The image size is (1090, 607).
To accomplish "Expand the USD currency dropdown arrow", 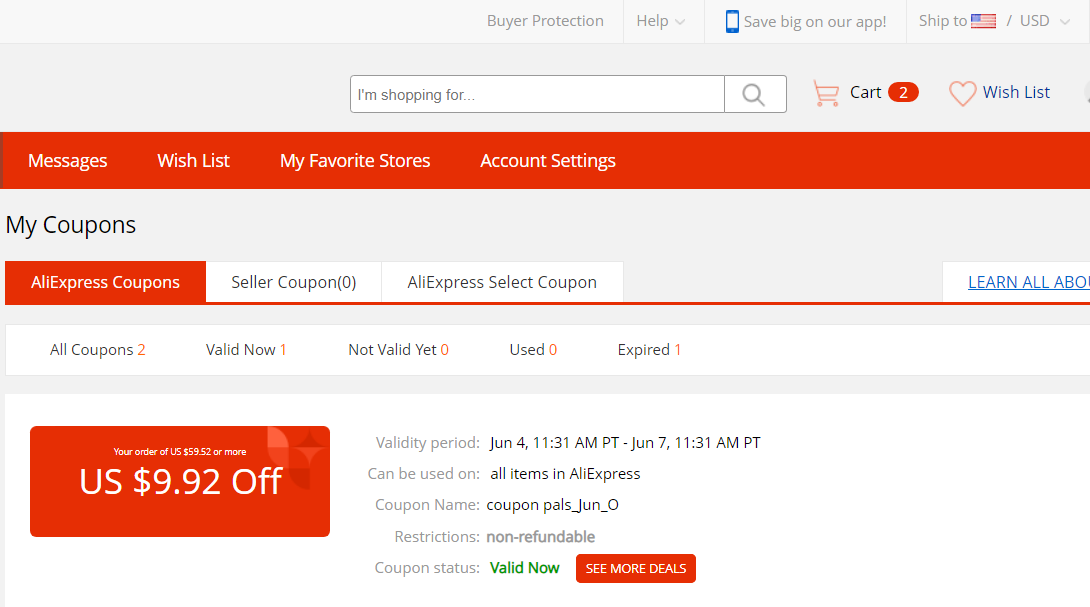I will click(1064, 22).
